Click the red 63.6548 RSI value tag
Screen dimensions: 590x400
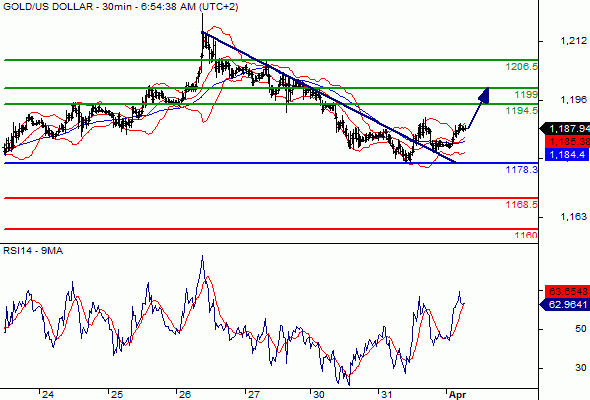(567, 291)
